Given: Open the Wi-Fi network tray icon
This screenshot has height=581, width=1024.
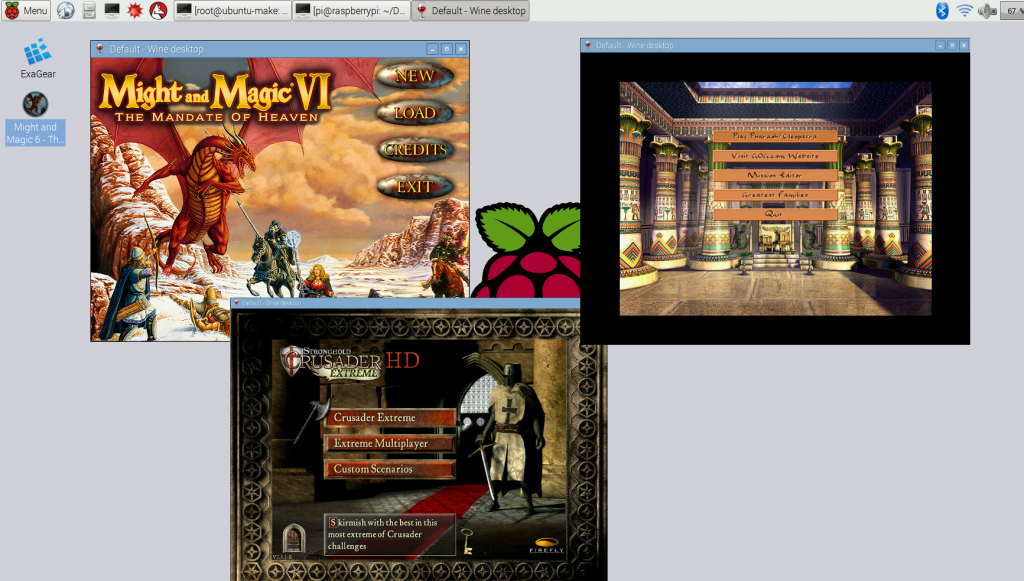Looking at the screenshot, I should [964, 10].
